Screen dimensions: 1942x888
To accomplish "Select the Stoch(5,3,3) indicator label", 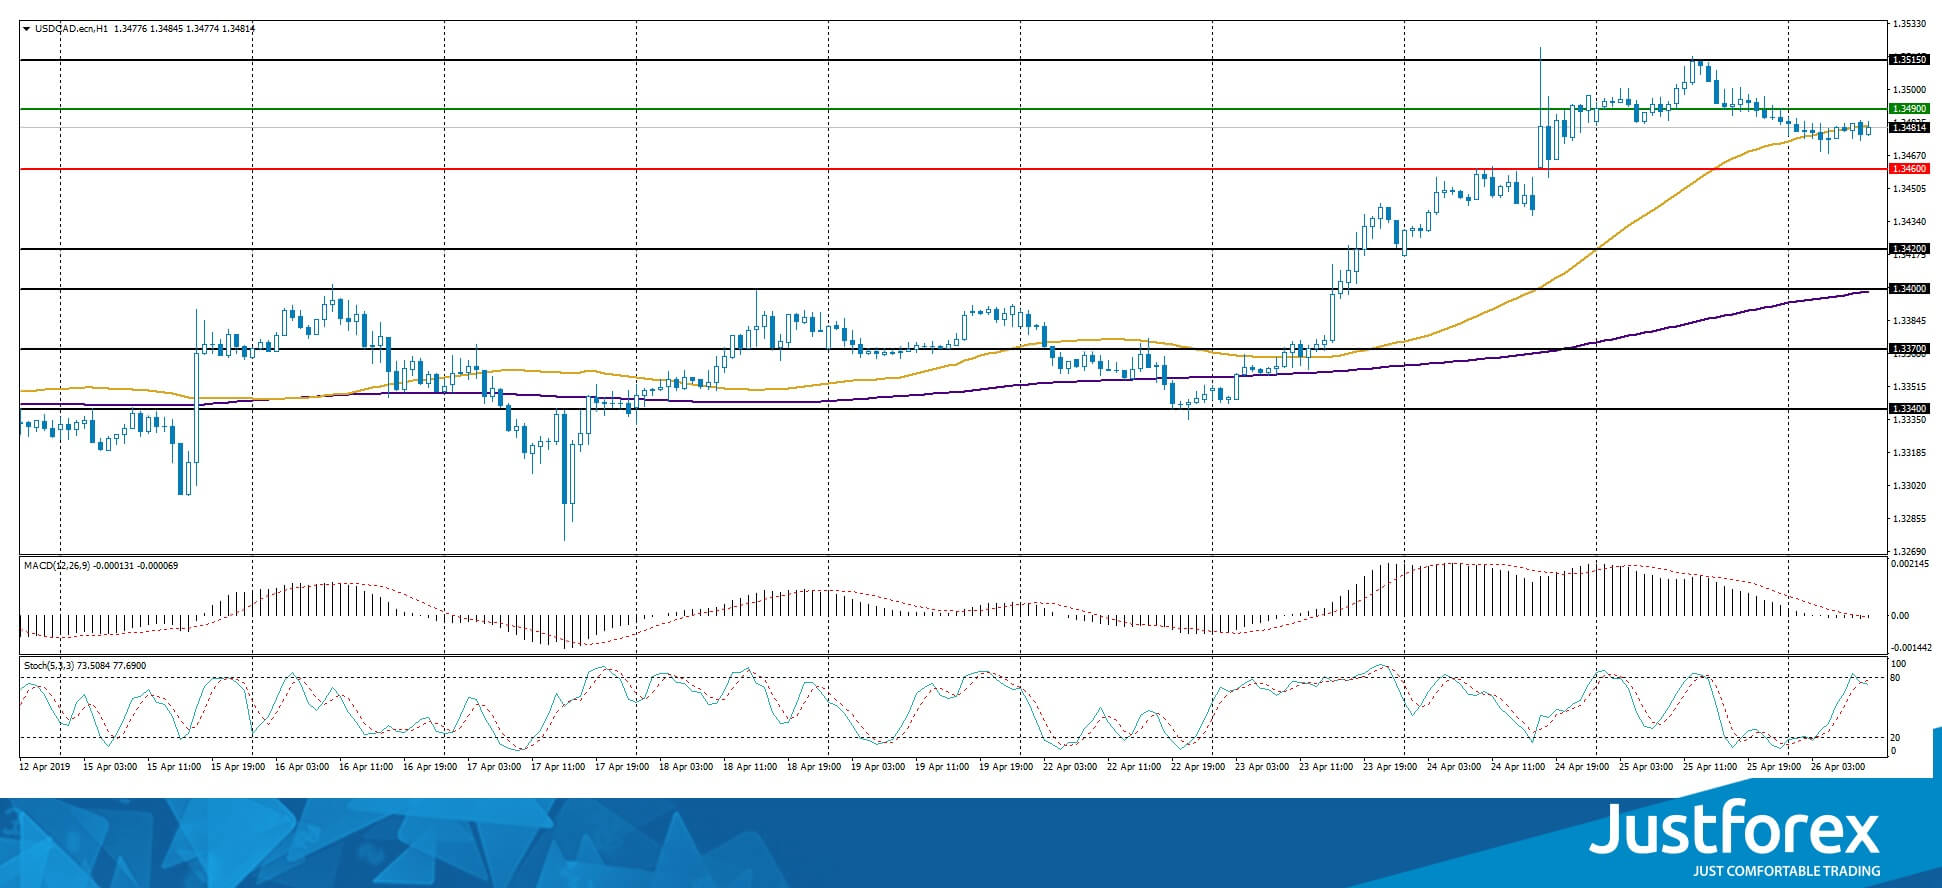I will (x=50, y=666).
